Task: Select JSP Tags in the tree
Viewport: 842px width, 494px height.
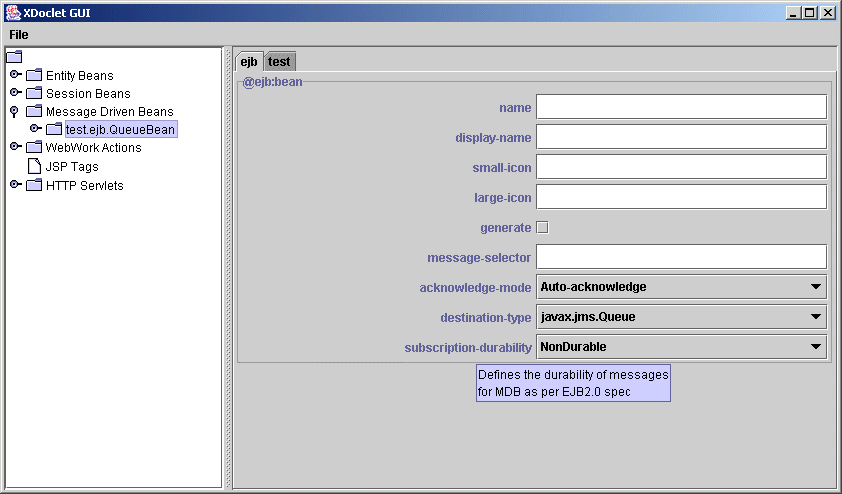Action: 72,167
